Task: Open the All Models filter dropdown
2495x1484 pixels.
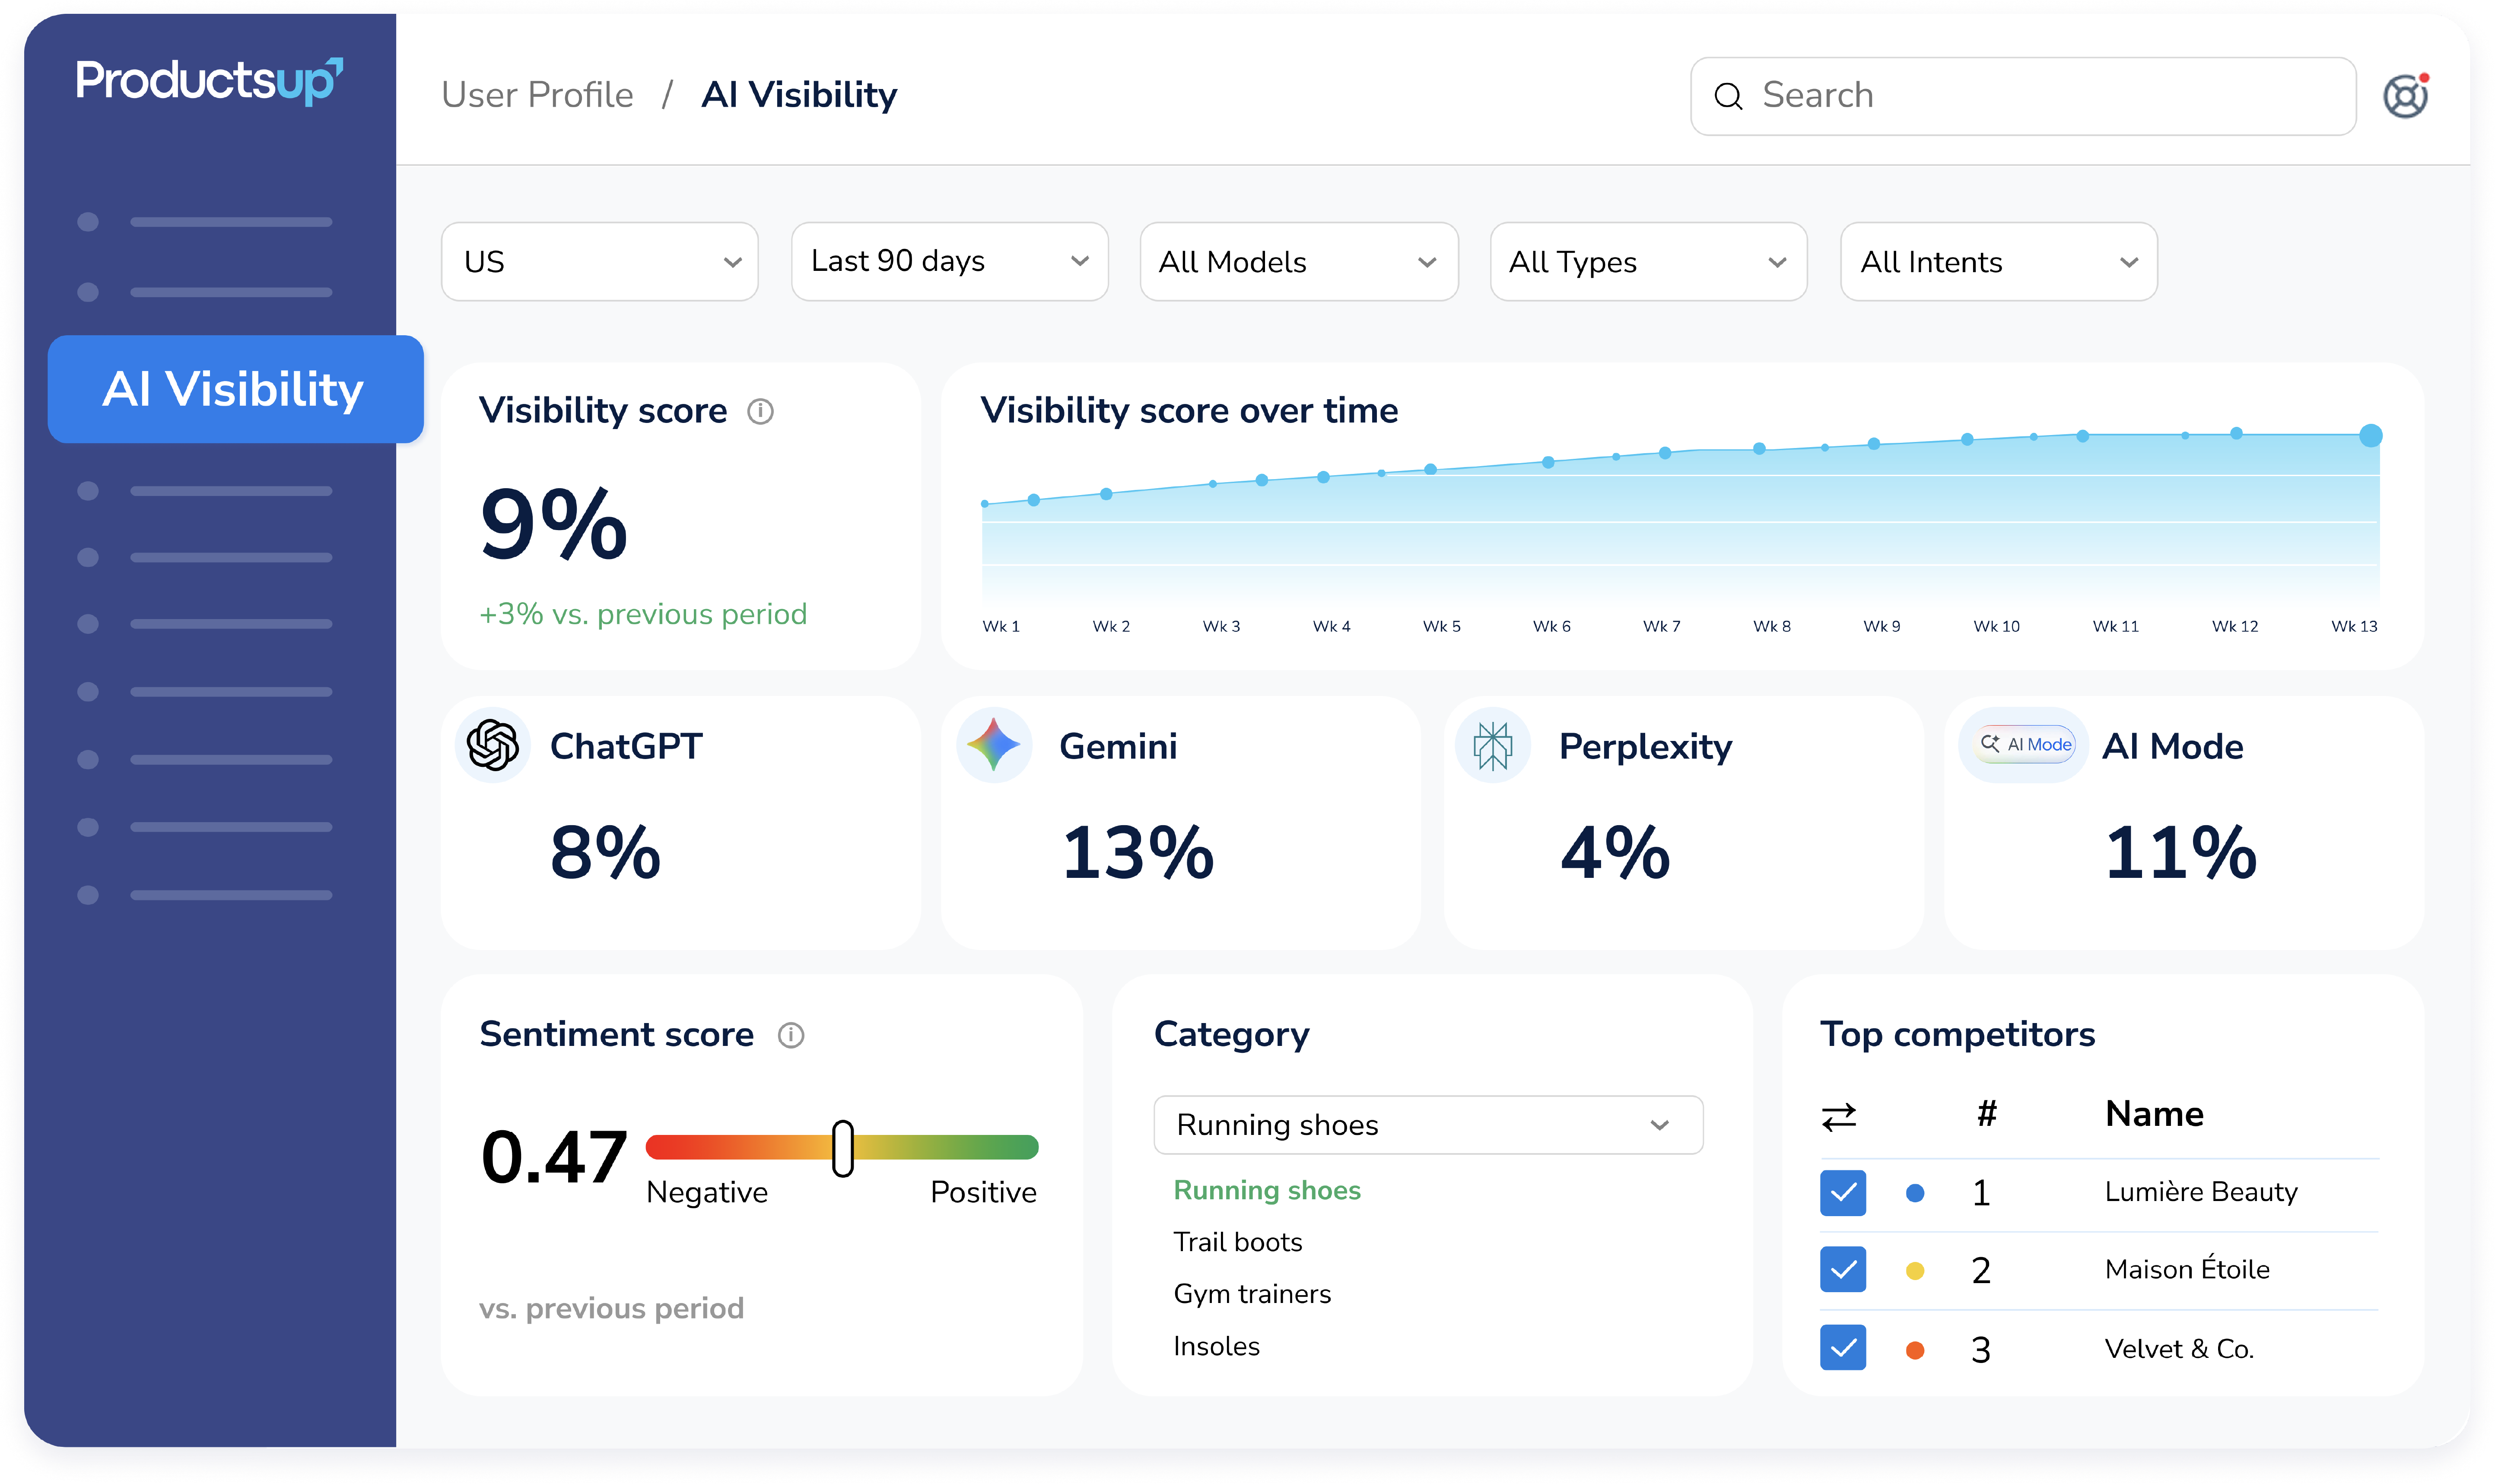Action: pos(1299,262)
